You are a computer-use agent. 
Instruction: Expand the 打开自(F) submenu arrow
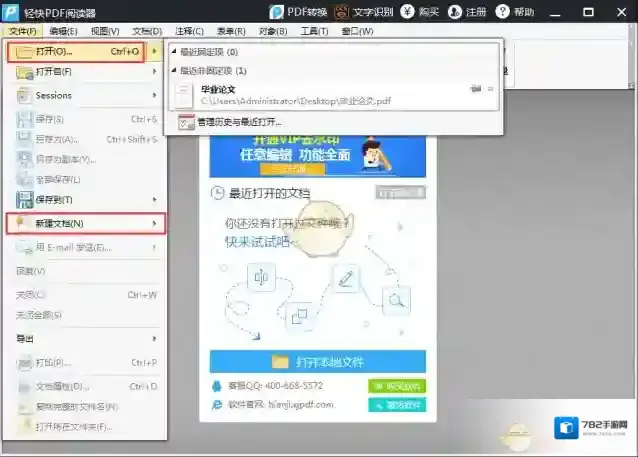(x=154, y=71)
